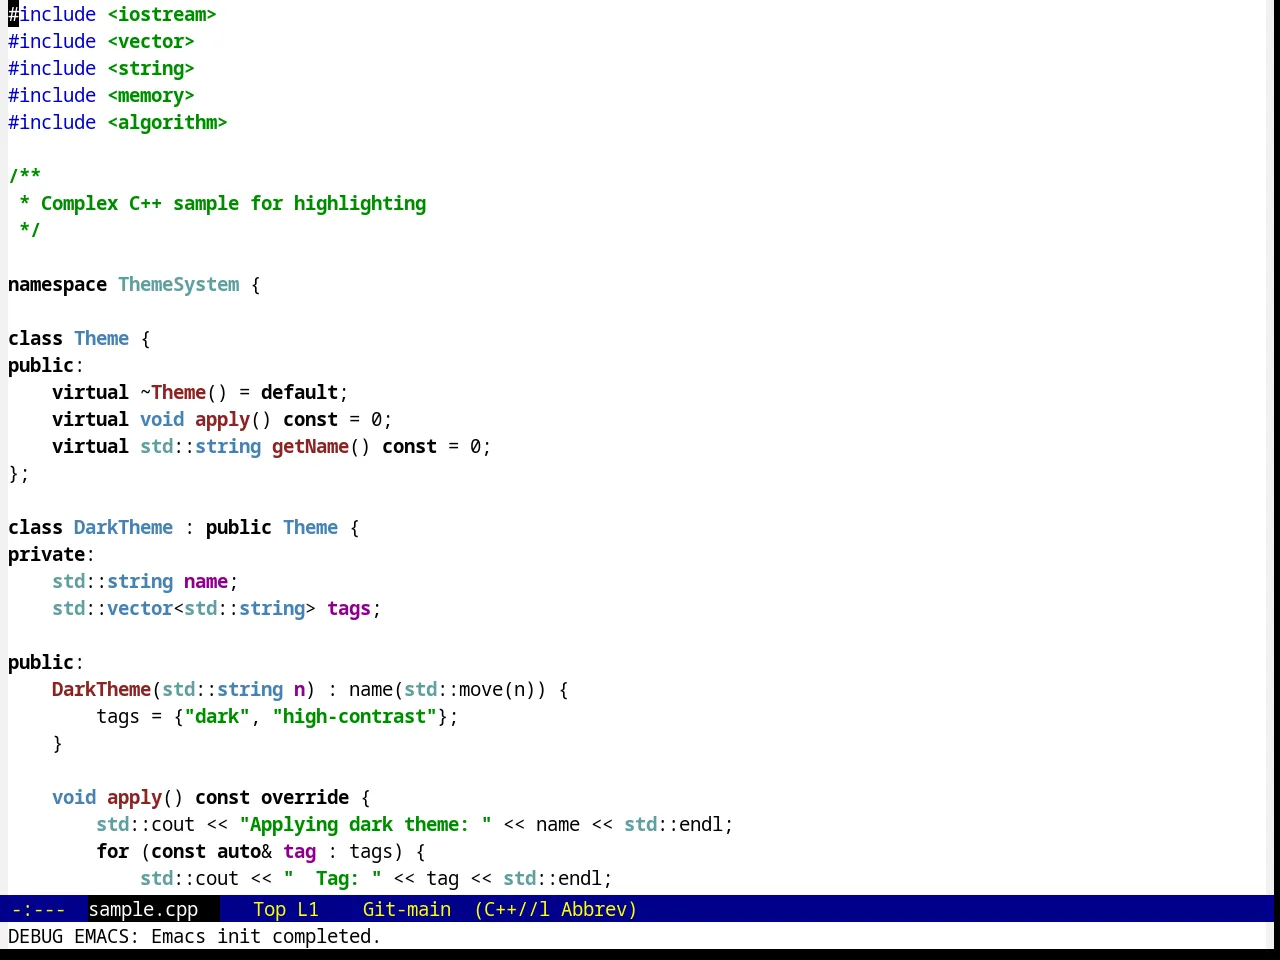Click the Abbrev minor mode indicator
Viewport: 1280px width, 960px height.
(x=594, y=909)
